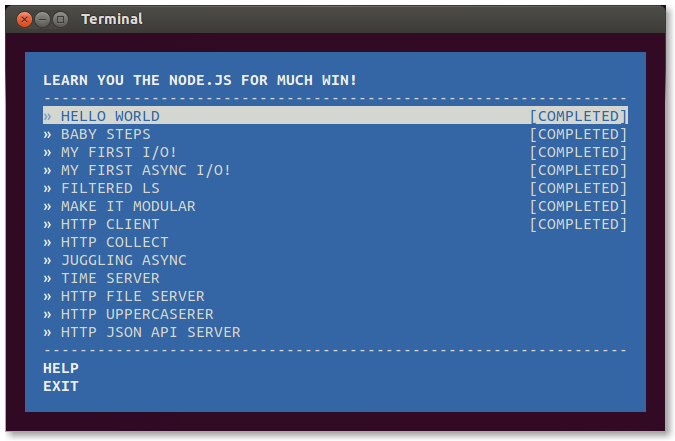Open MAKE IT MODULAR exercise
The image size is (675, 441).
tap(335, 206)
